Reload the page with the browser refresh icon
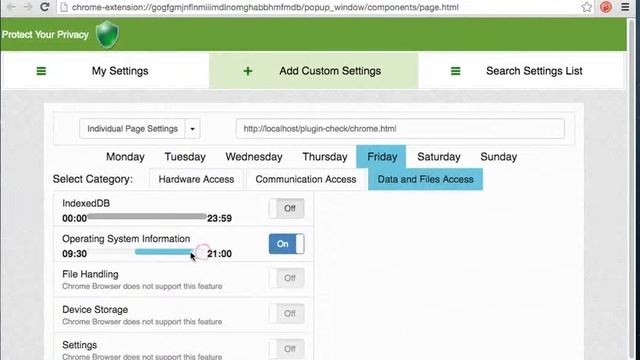Image resolution: width=640 pixels, height=360 pixels. point(44,7)
